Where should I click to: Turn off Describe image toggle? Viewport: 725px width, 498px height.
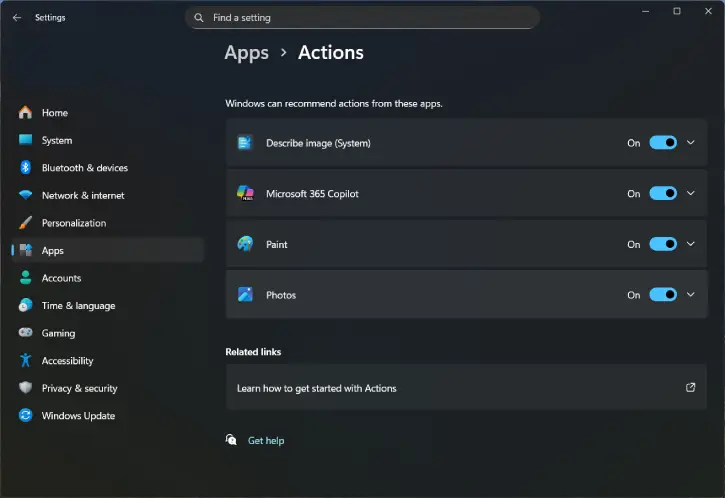point(663,142)
